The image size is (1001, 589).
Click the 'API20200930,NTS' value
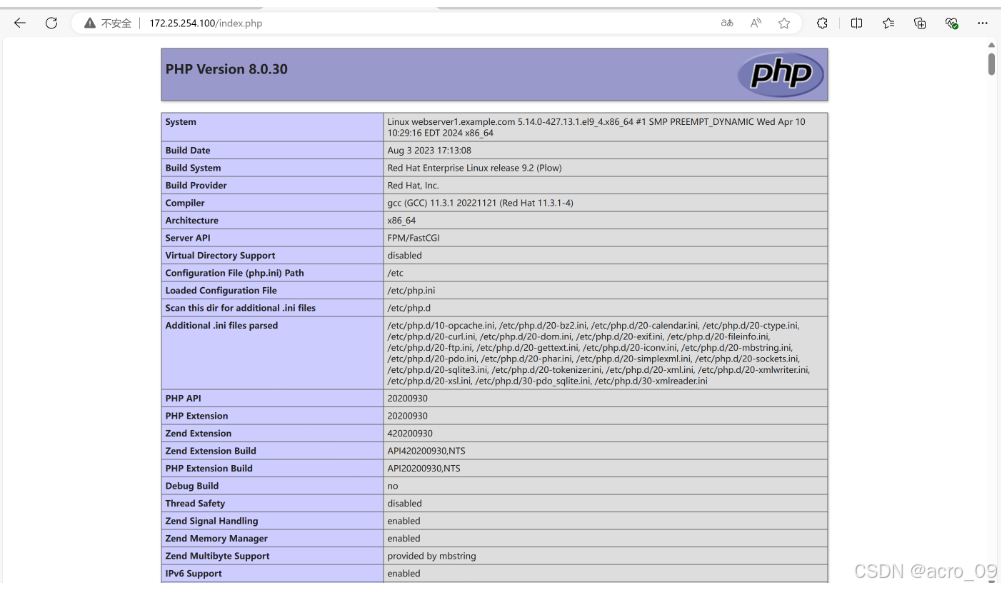click(423, 468)
